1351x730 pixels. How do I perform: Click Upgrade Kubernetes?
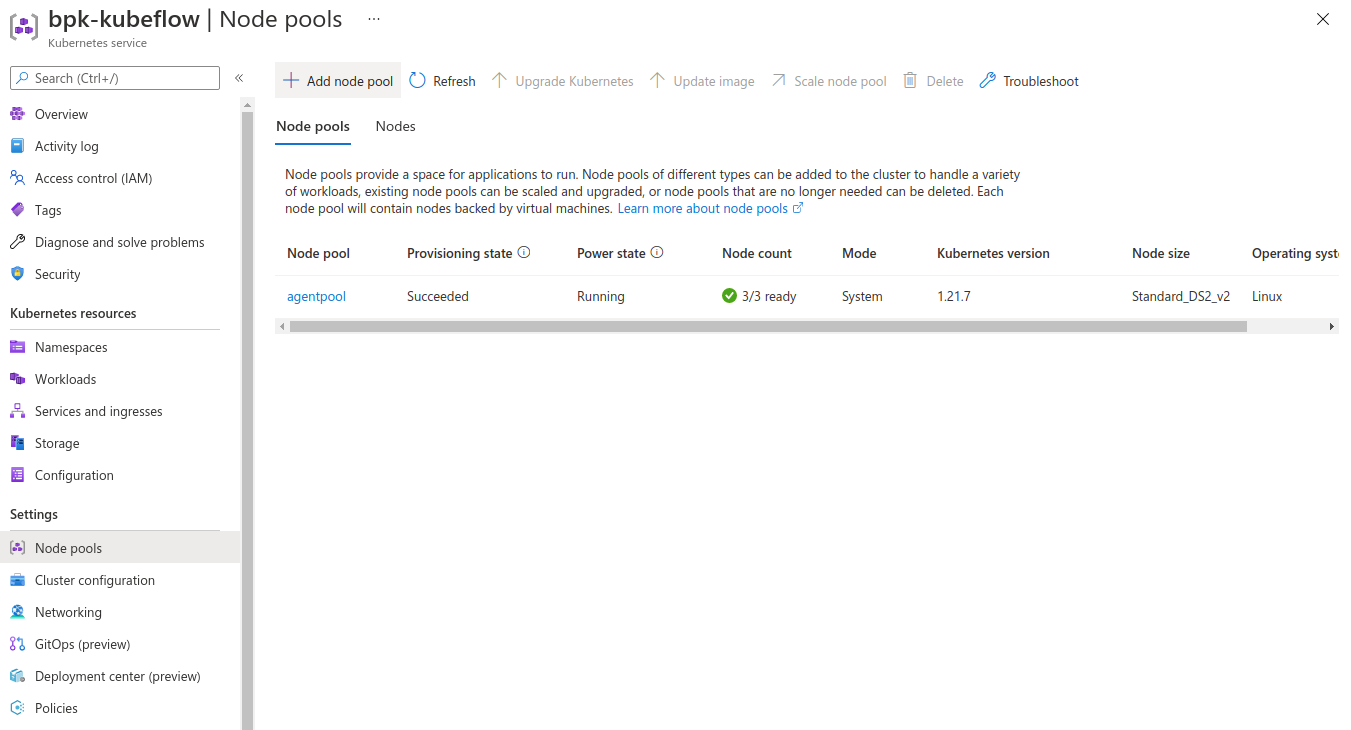563,81
